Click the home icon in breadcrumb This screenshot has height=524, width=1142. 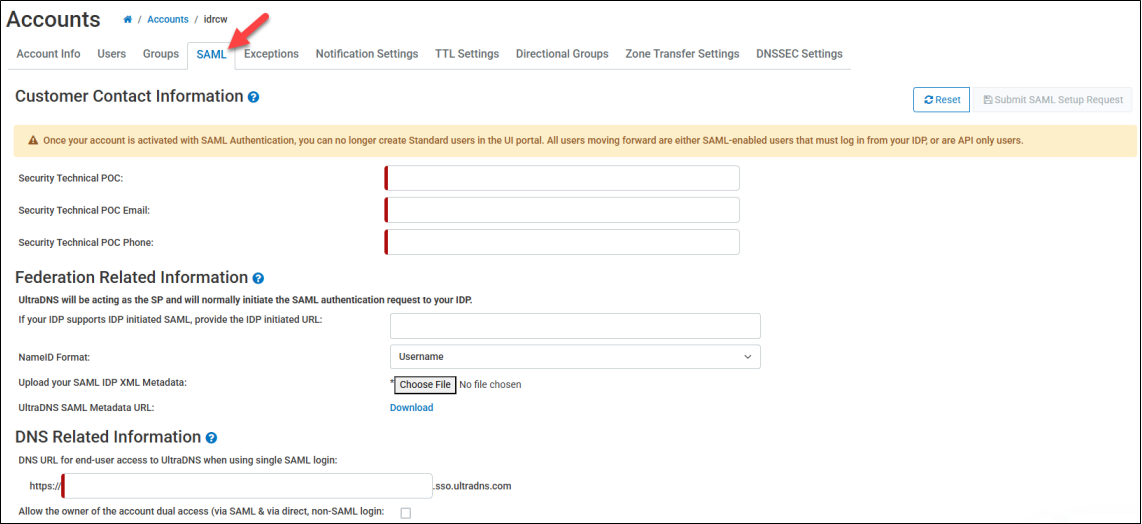[128, 20]
